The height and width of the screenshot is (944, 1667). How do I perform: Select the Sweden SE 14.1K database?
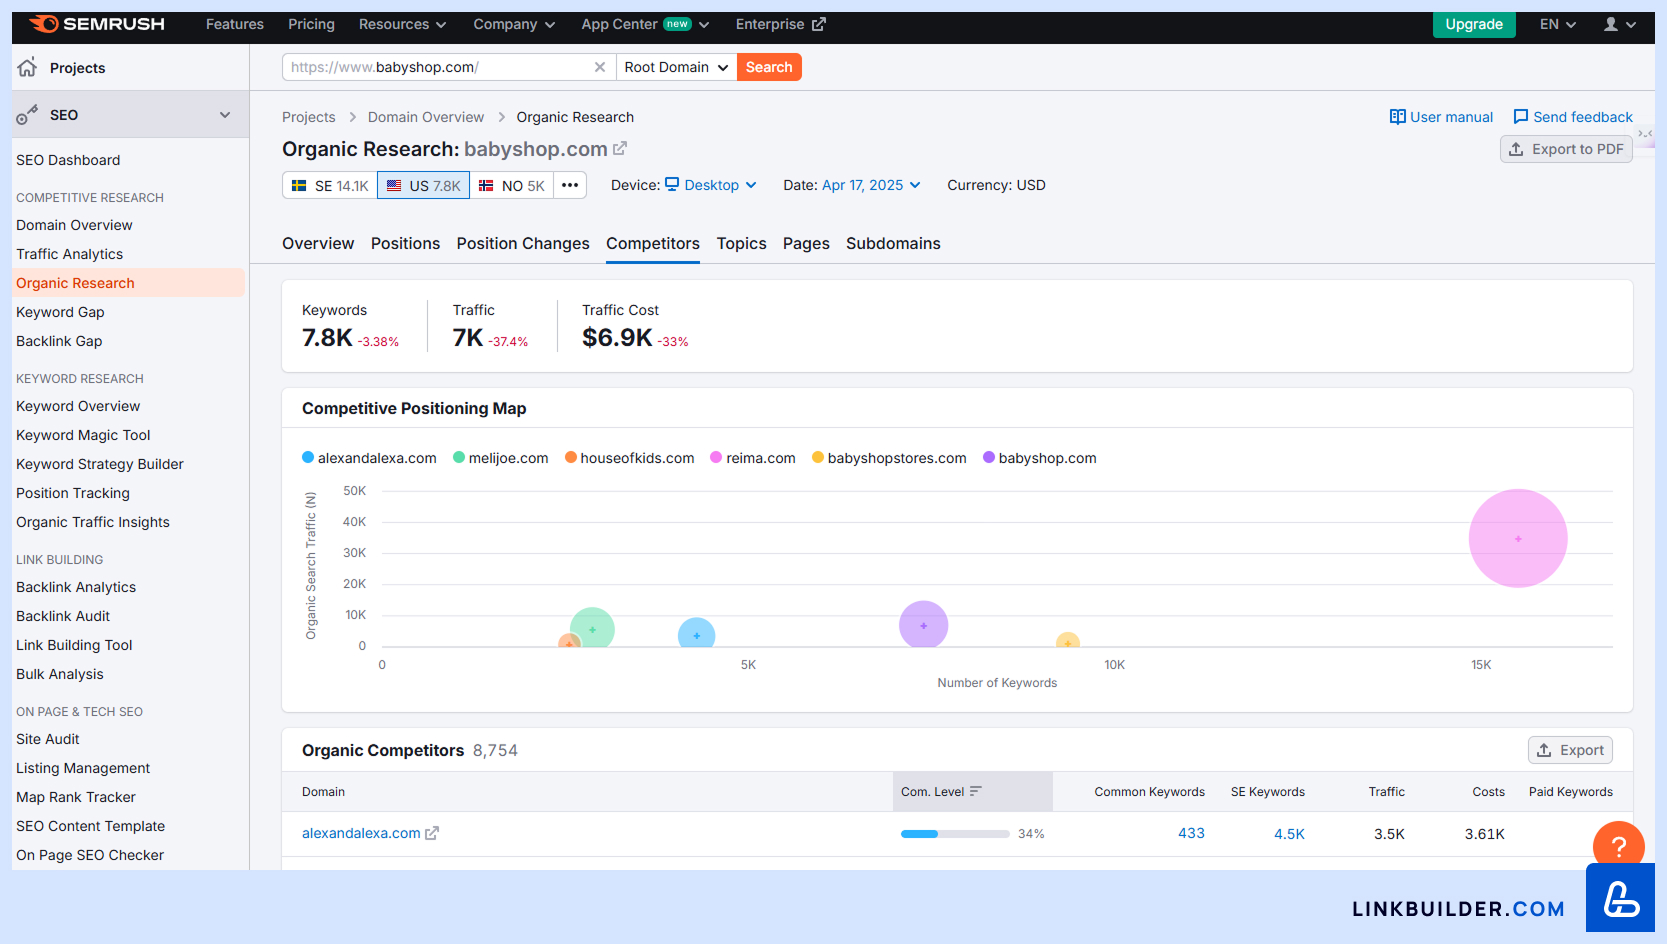329,186
